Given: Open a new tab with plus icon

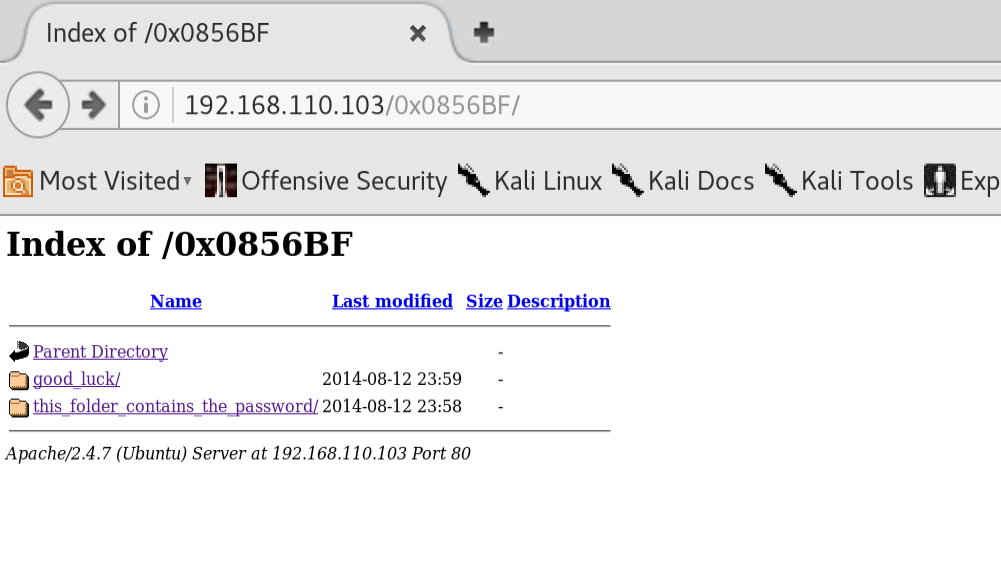Looking at the screenshot, I should tap(484, 33).
